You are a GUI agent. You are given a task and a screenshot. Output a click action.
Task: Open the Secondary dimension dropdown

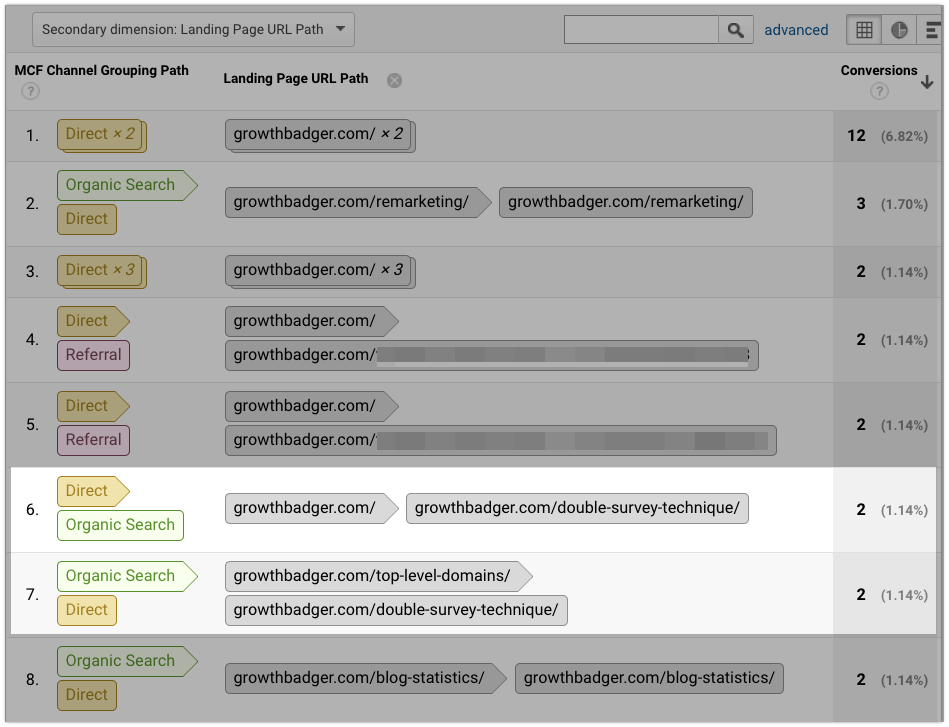click(x=193, y=30)
